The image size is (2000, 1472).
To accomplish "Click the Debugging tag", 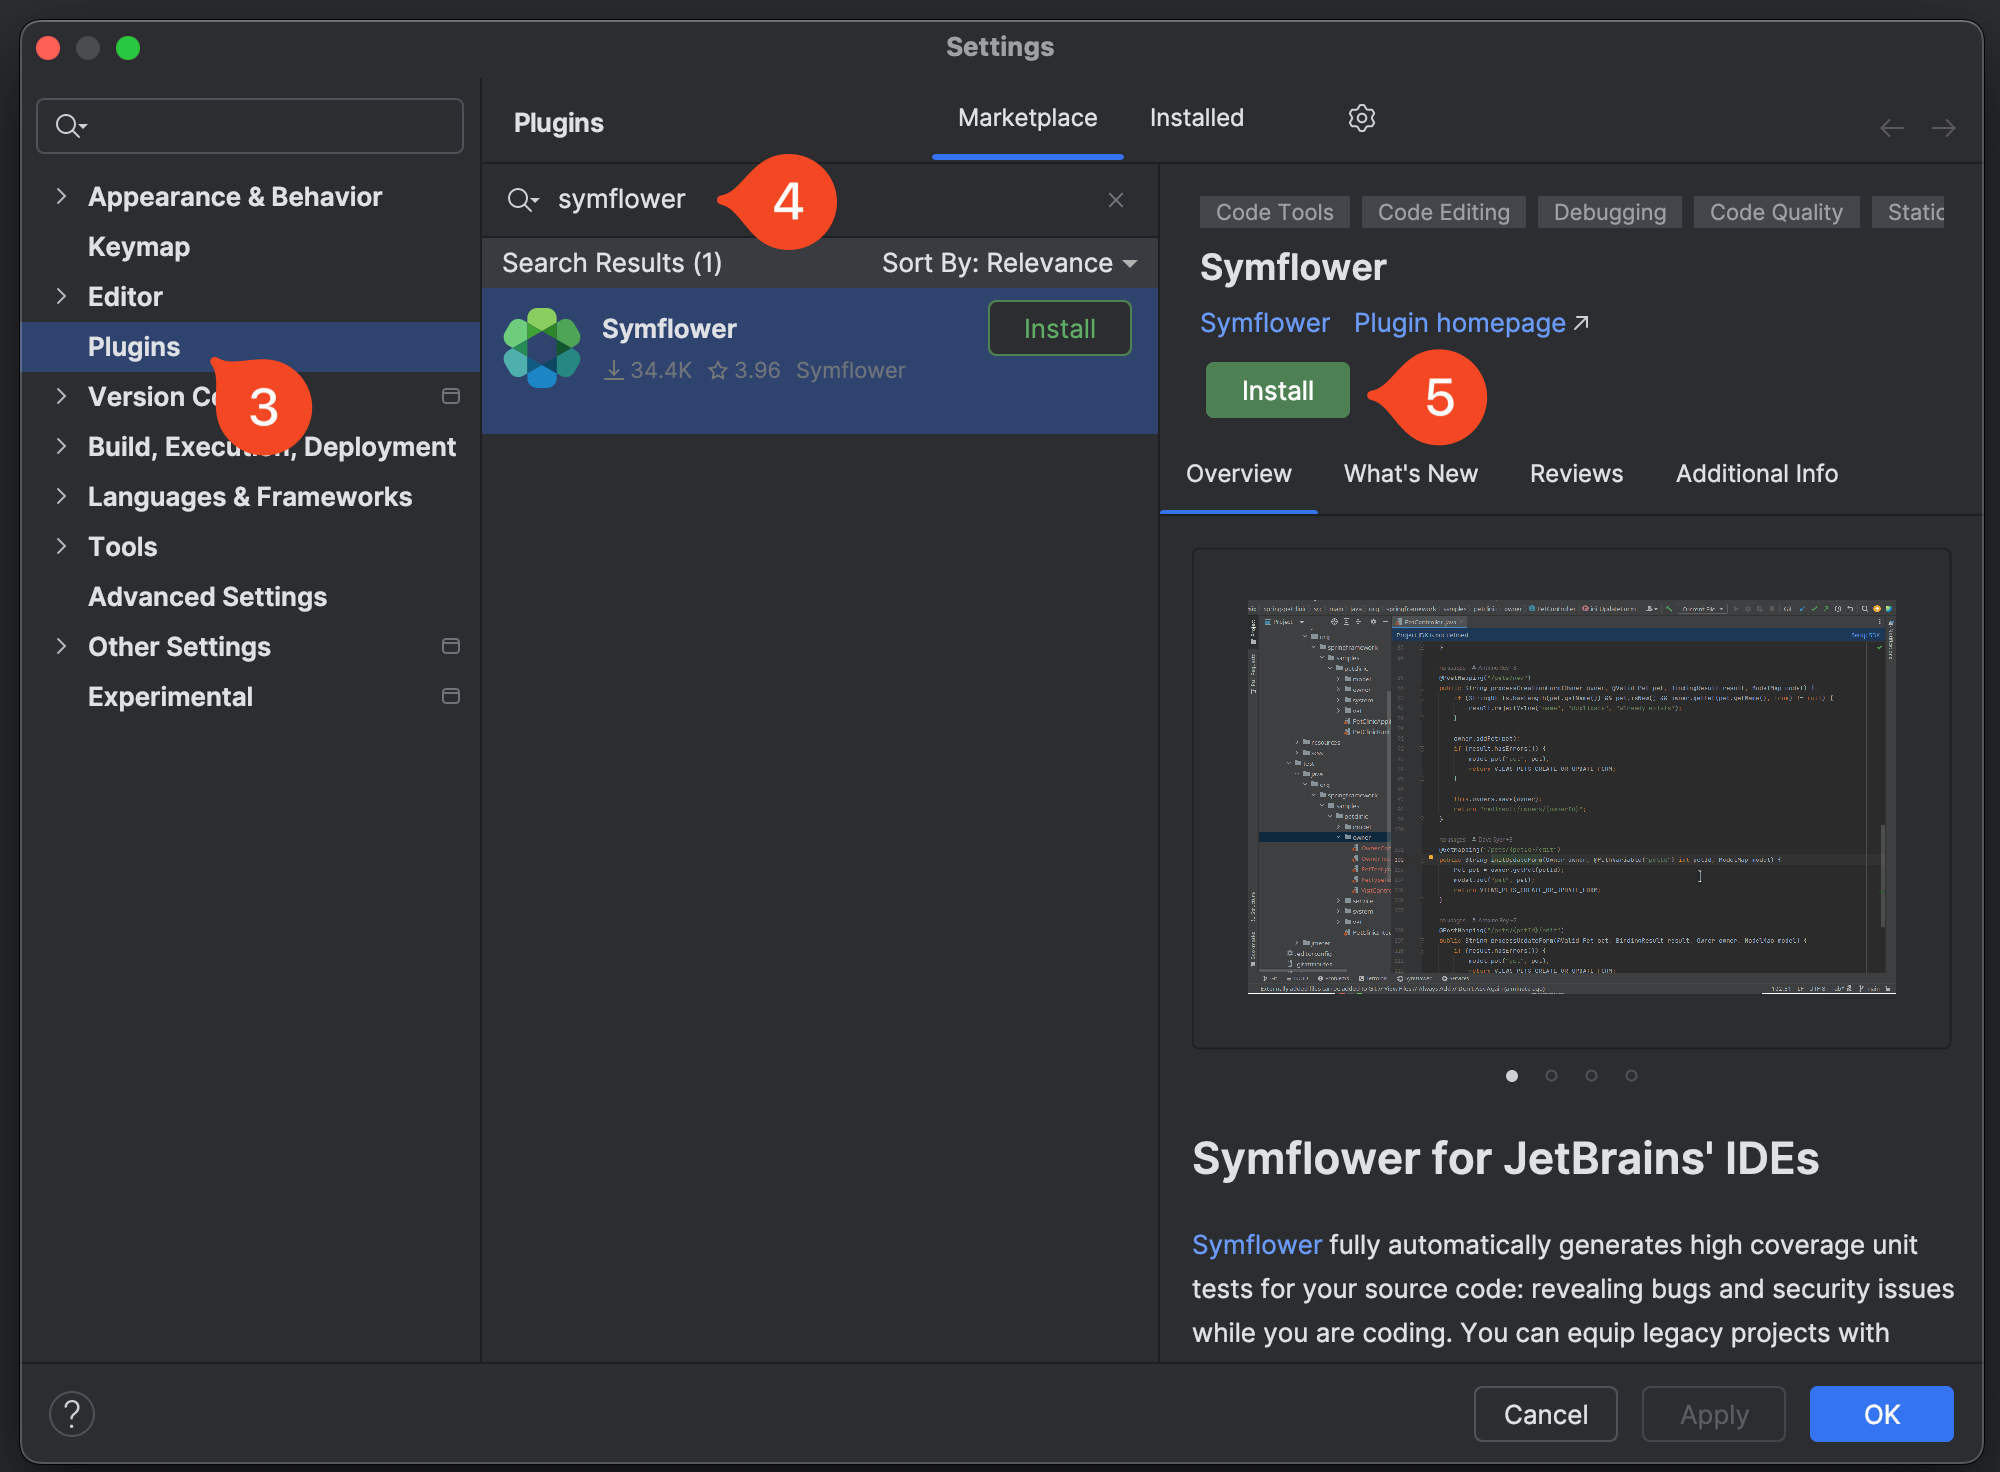I will point(1610,212).
